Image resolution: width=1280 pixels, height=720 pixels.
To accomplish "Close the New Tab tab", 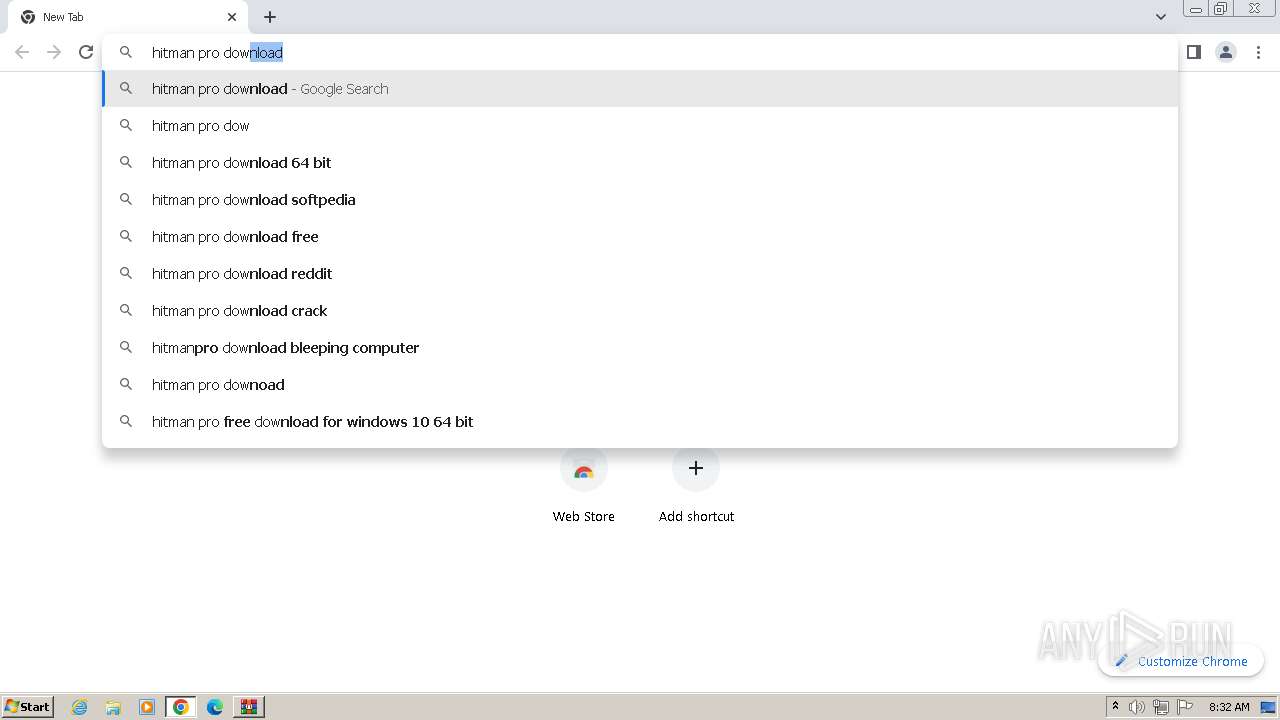I will 232,17.
